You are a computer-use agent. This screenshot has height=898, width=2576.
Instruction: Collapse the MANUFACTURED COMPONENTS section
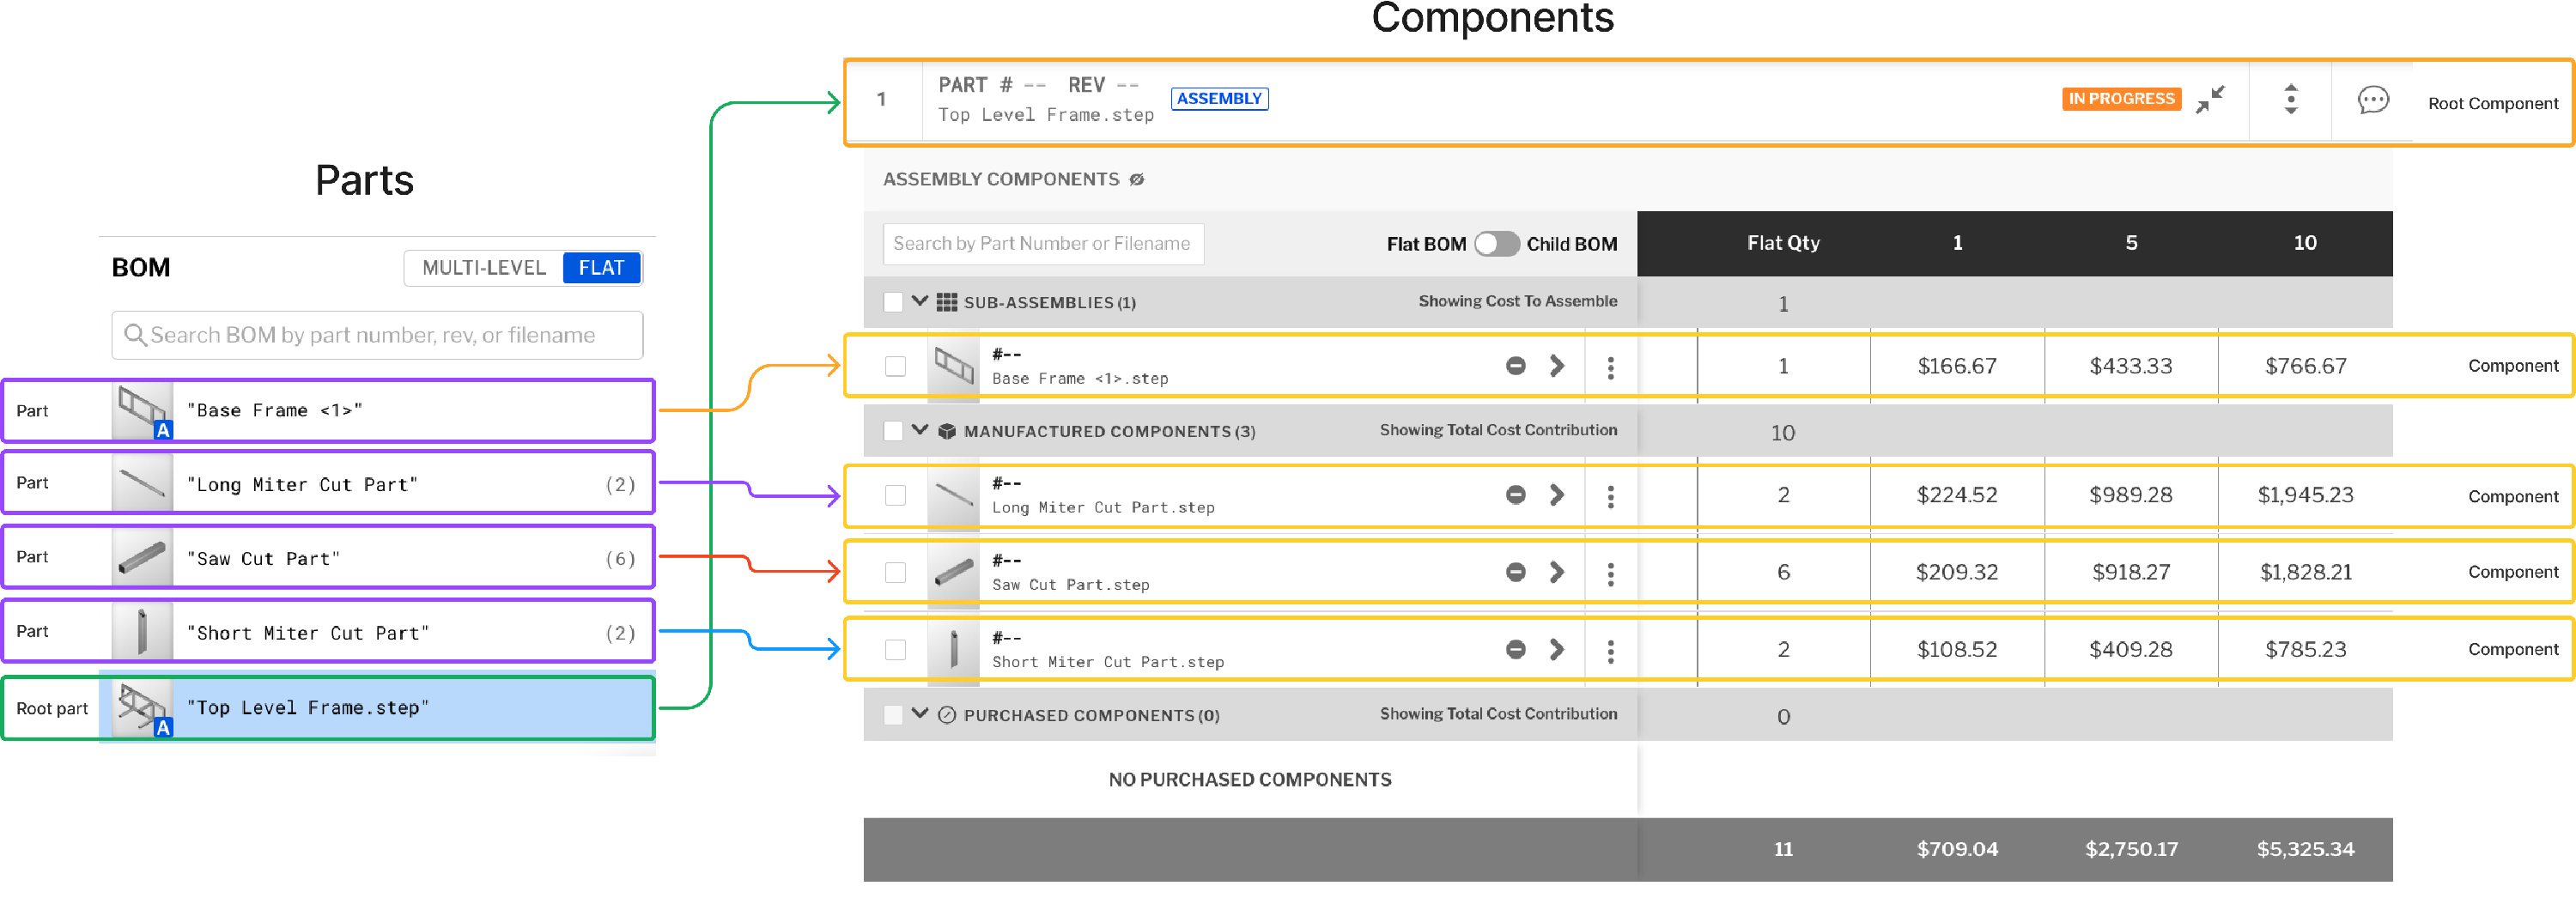[x=920, y=431]
